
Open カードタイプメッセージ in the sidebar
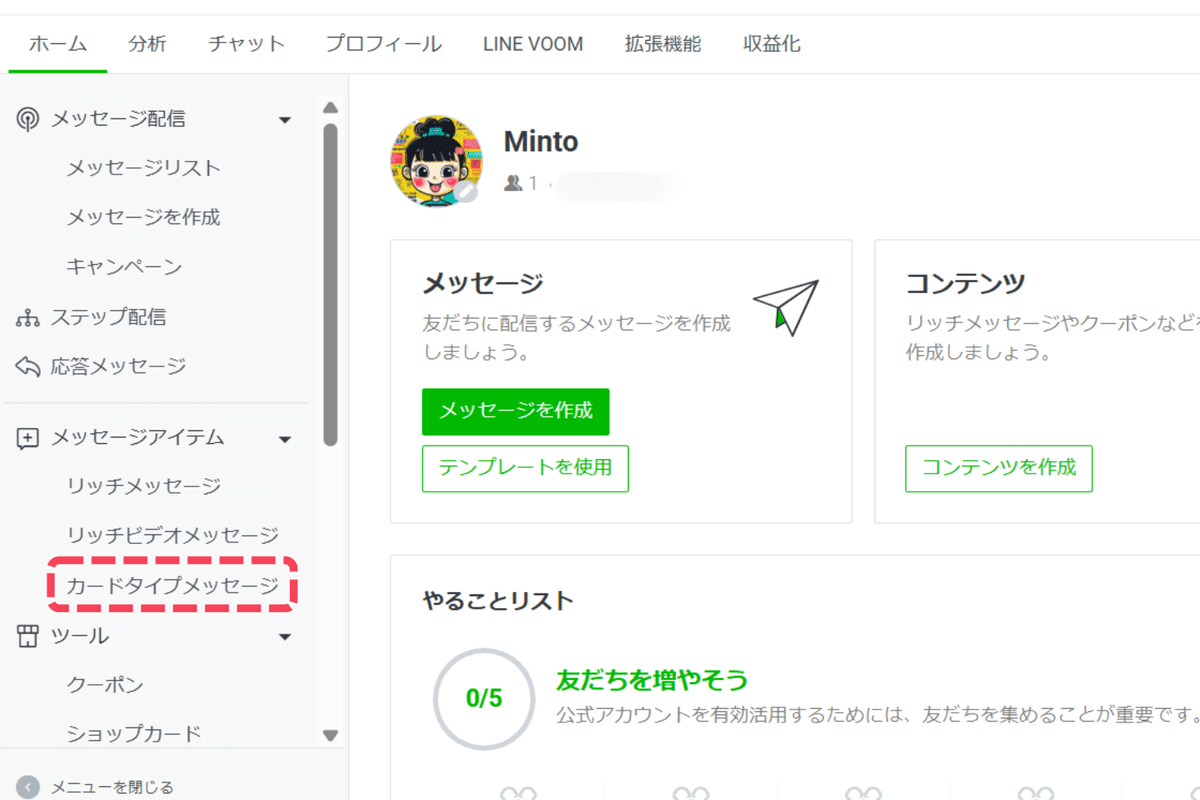[x=173, y=587]
